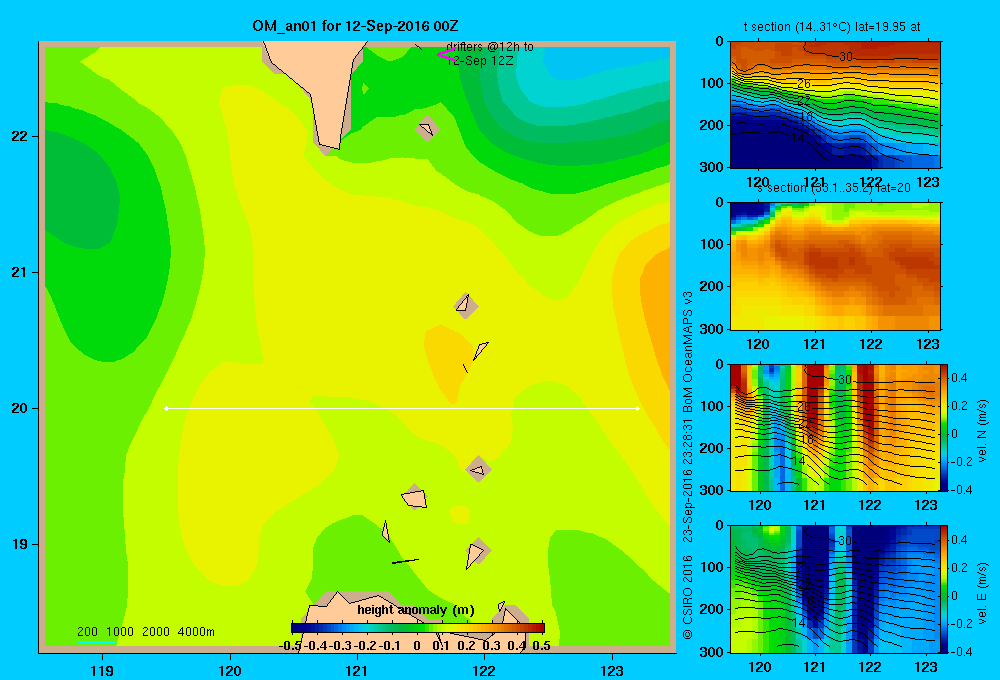This screenshot has height=680, width=1000.
Task: Click the "drifters @12h to" label
Action: pyautogui.click(x=490, y=47)
